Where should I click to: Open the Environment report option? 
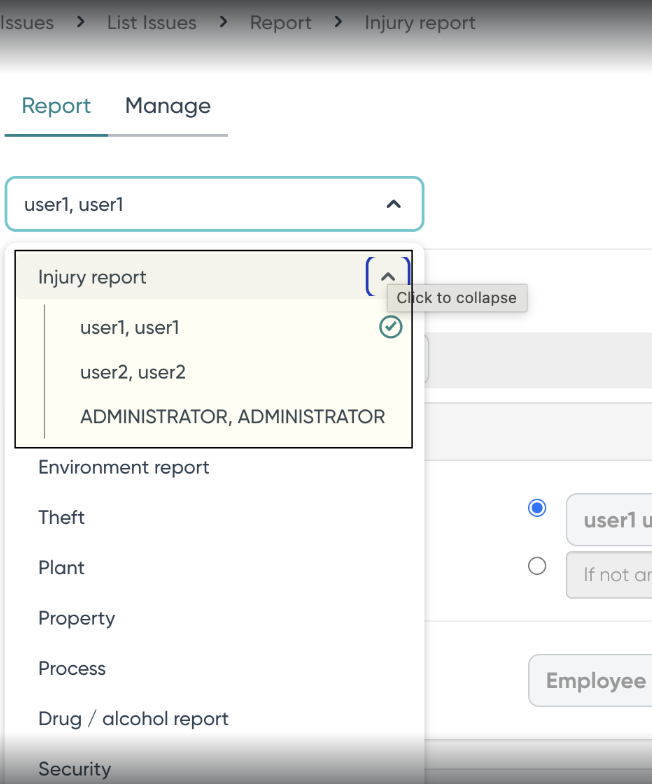coord(124,467)
